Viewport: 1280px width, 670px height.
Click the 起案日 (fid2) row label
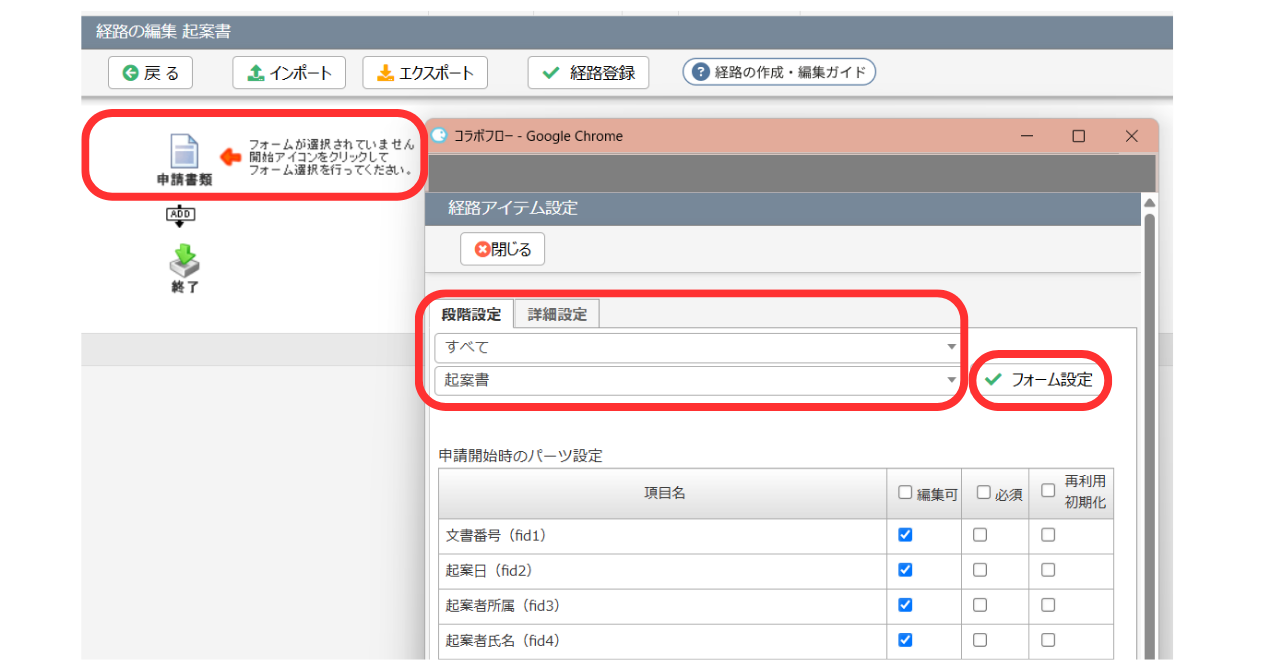(x=488, y=571)
